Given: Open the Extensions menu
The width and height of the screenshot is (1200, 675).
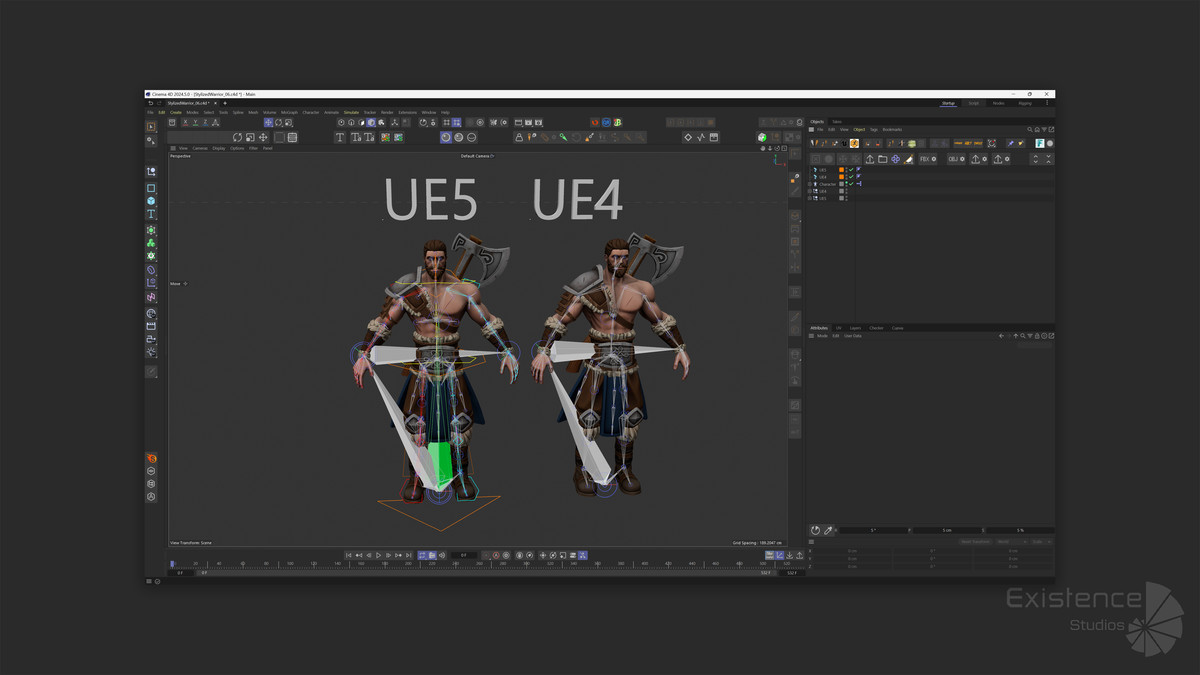Looking at the screenshot, I should click(407, 112).
